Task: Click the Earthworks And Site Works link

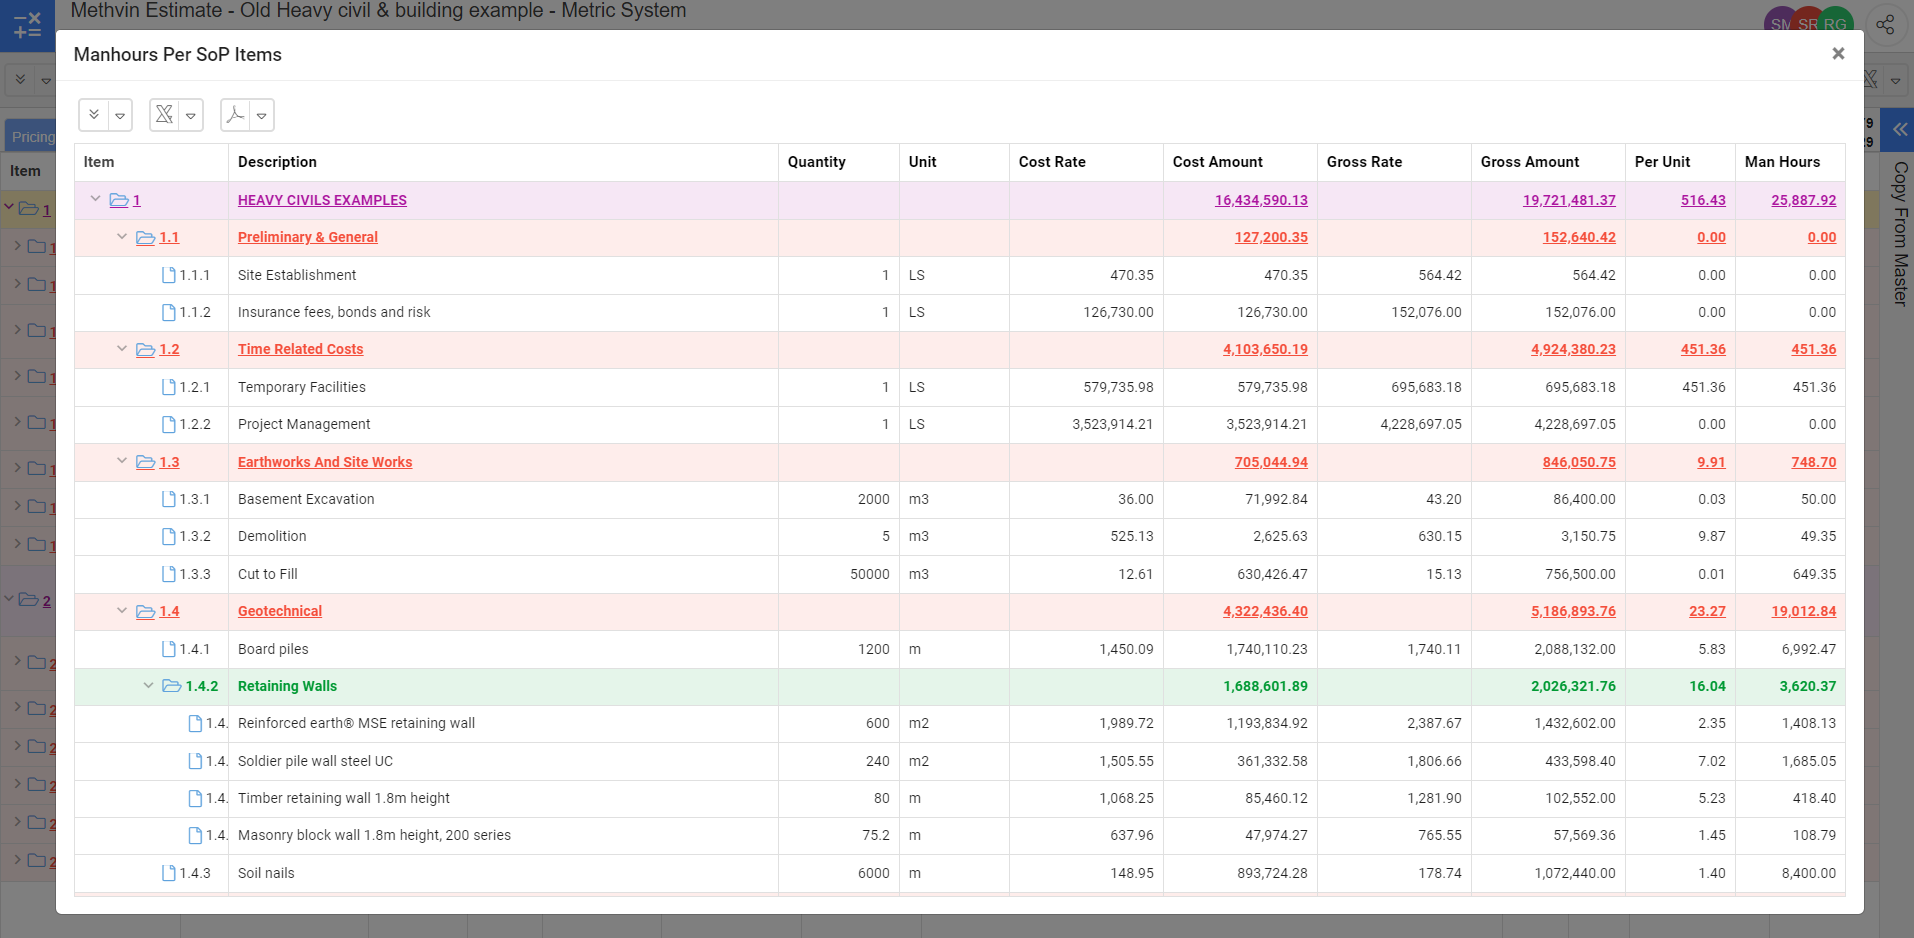Action: [x=325, y=462]
